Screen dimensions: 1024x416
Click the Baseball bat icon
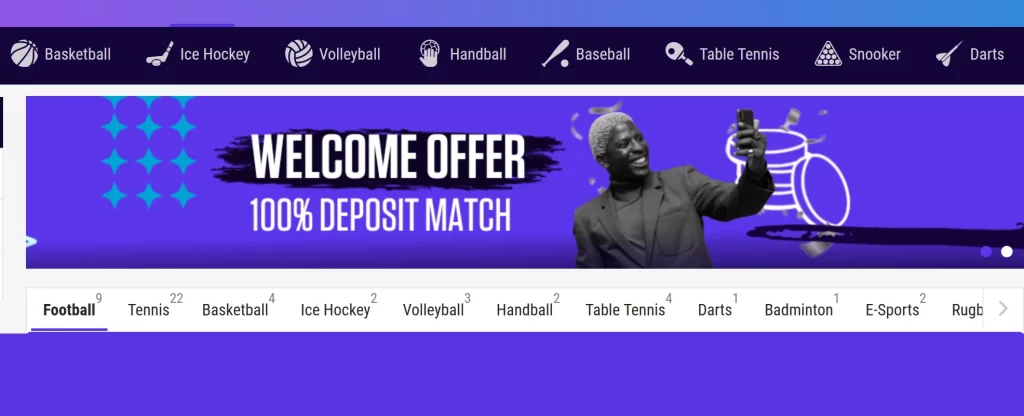pyautogui.click(x=555, y=54)
